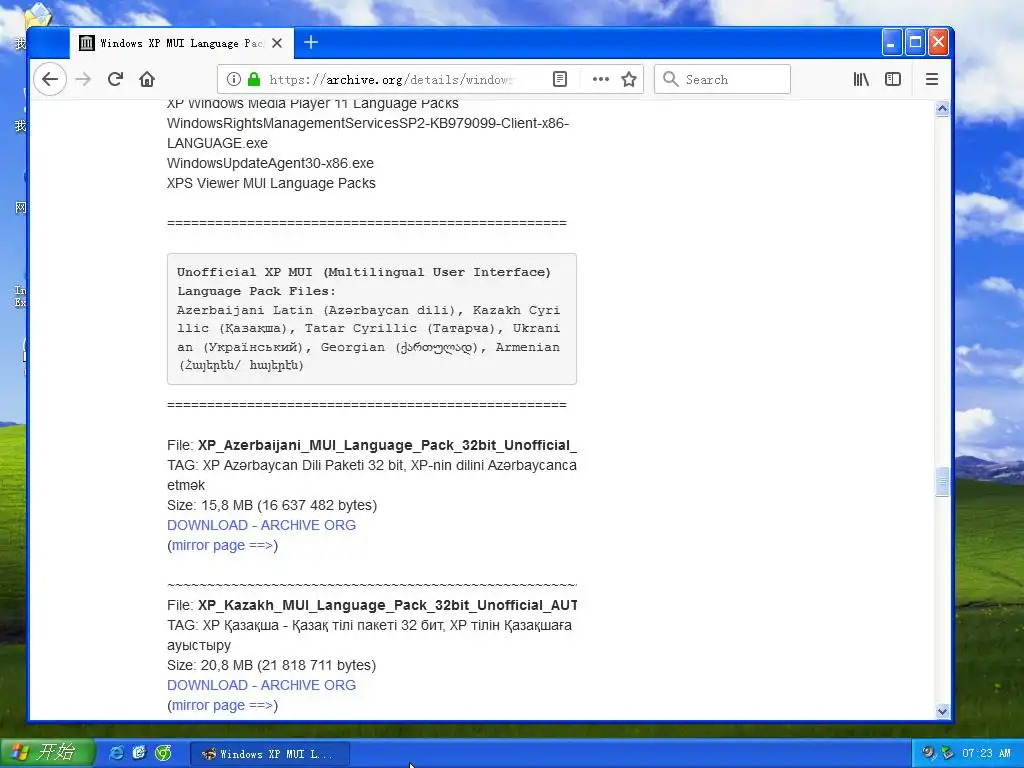The height and width of the screenshot is (768, 1024).
Task: Select the Windows XP MUI Language Pack tab
Action: (182, 43)
